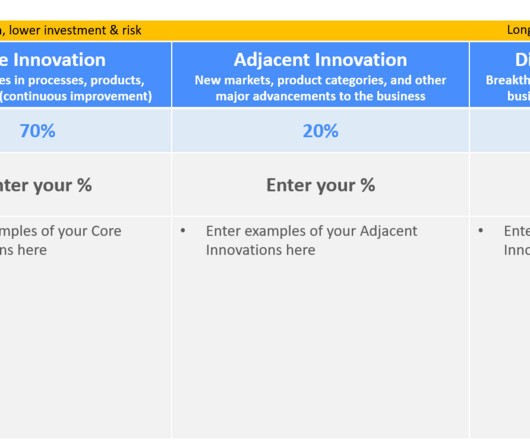Click the 'Long' text at banner's right
The height and width of the screenshot is (442, 530).
(519, 30)
